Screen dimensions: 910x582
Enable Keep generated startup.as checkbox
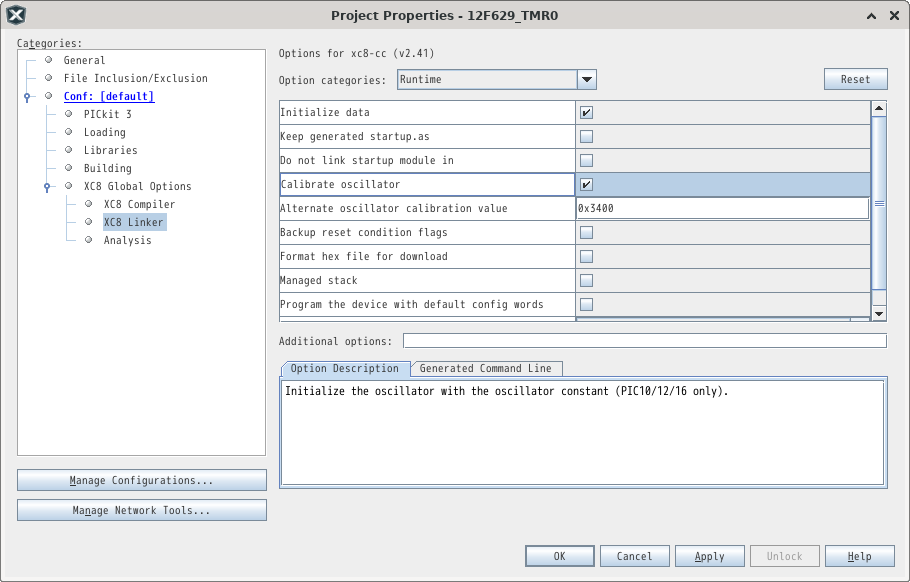click(x=587, y=136)
